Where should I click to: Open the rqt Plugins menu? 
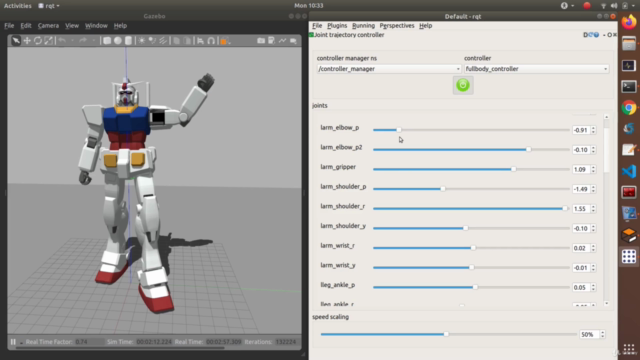(x=337, y=26)
